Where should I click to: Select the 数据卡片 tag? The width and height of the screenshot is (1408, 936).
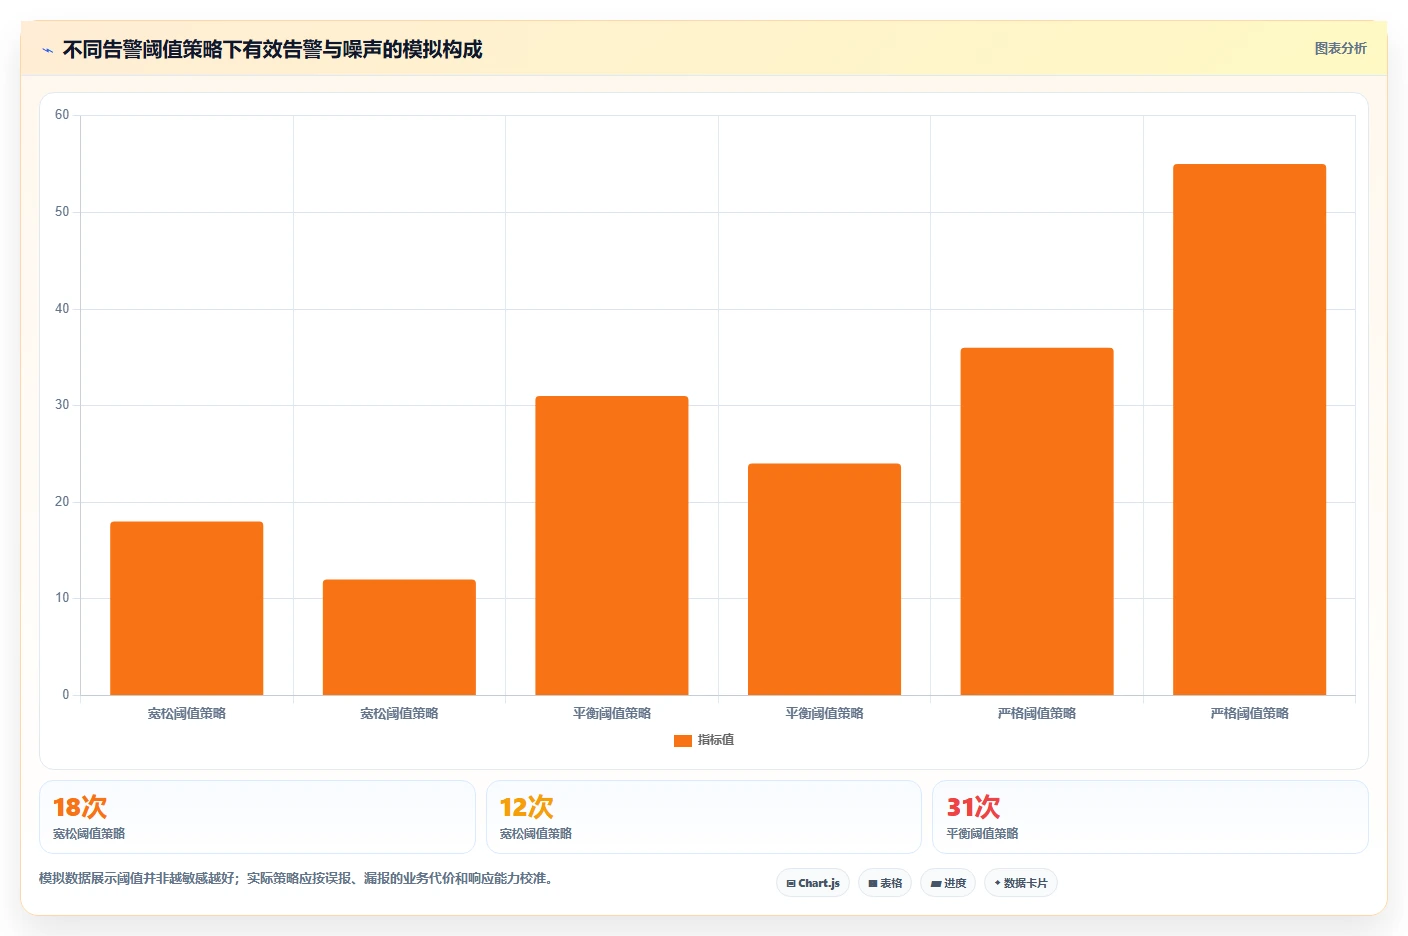click(x=1021, y=883)
